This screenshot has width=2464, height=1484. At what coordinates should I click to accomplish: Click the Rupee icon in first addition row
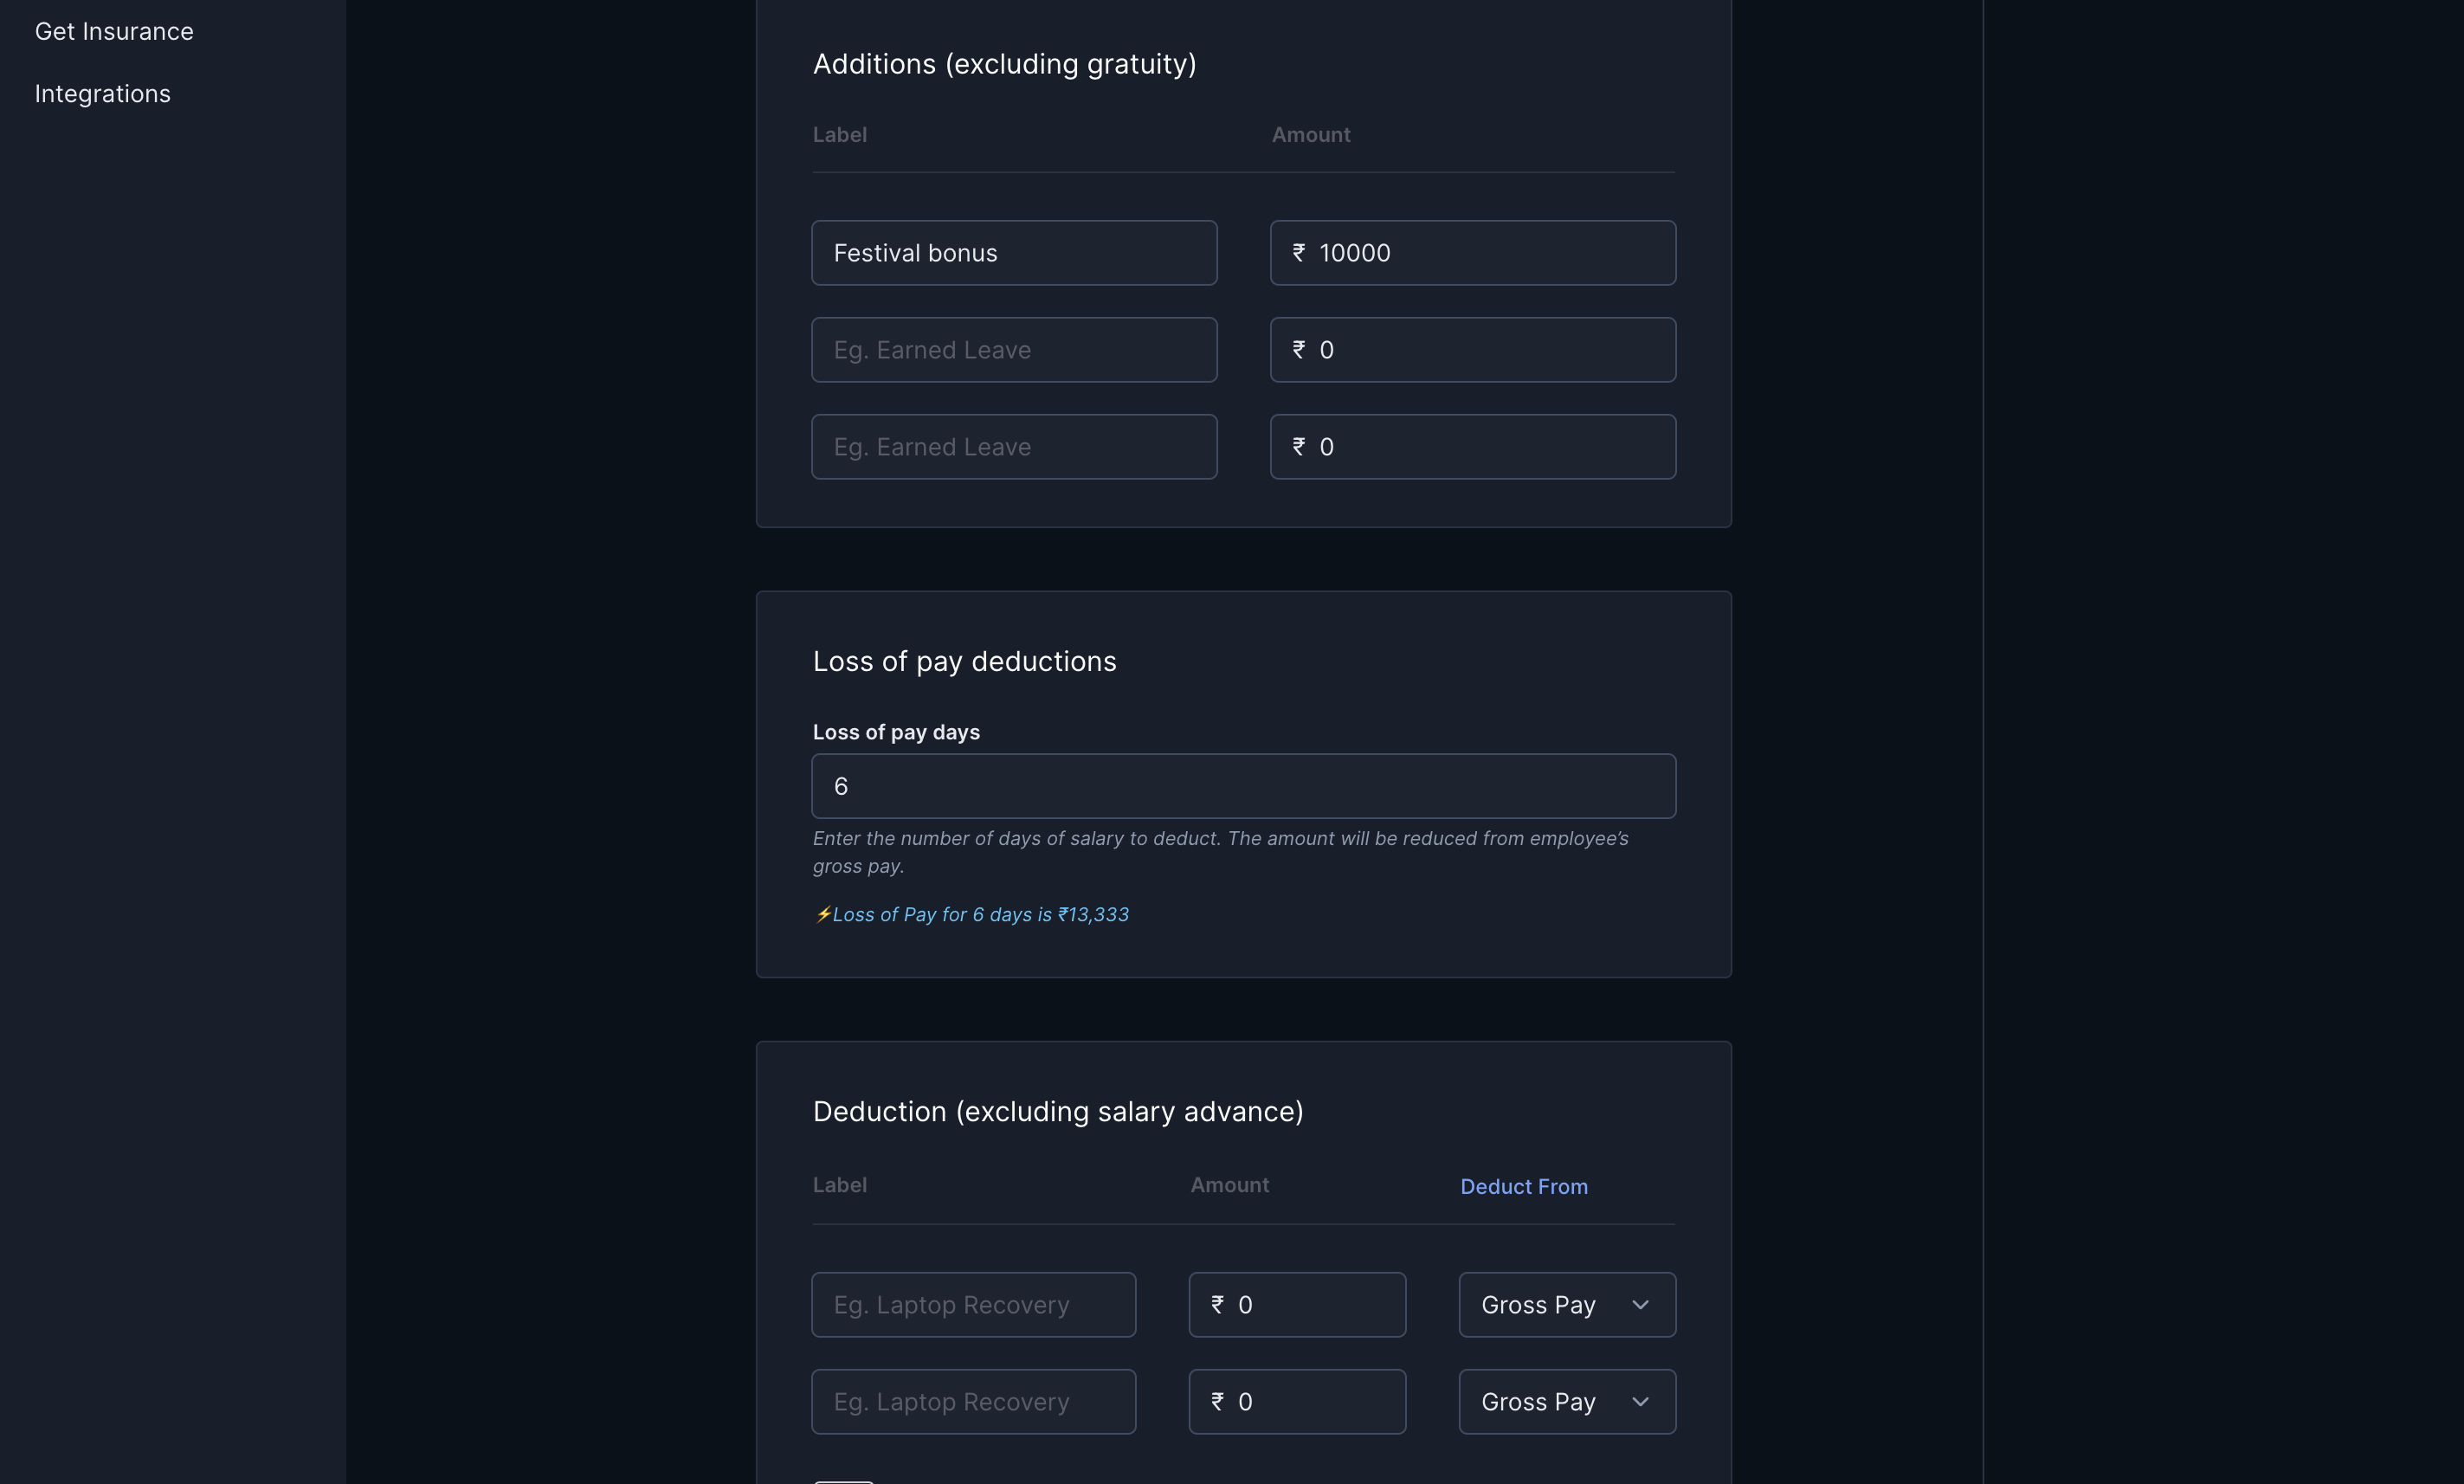tap(1299, 252)
